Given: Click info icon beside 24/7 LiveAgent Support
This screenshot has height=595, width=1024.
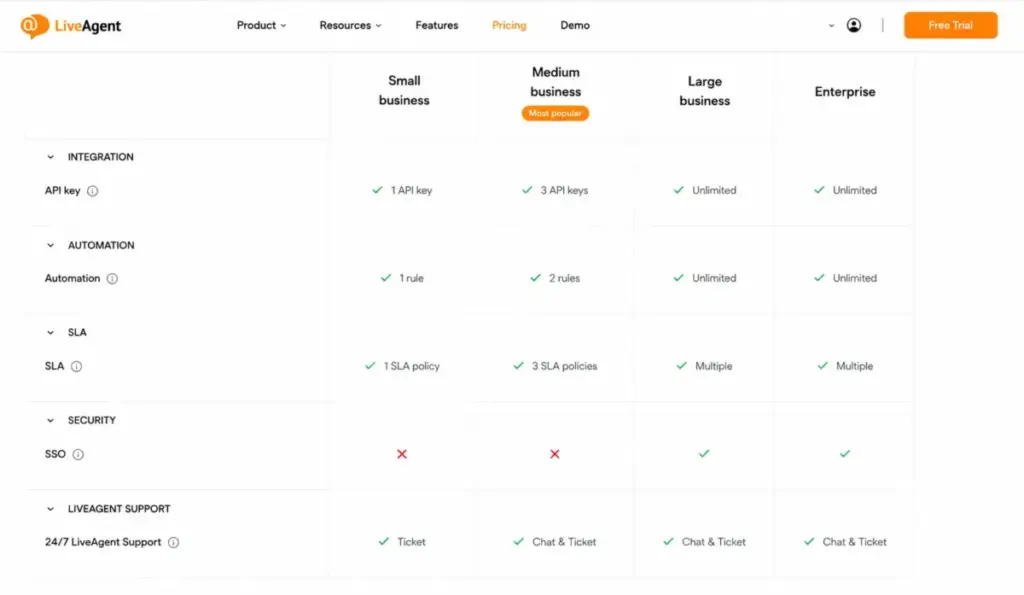Looking at the screenshot, I should 174,542.
